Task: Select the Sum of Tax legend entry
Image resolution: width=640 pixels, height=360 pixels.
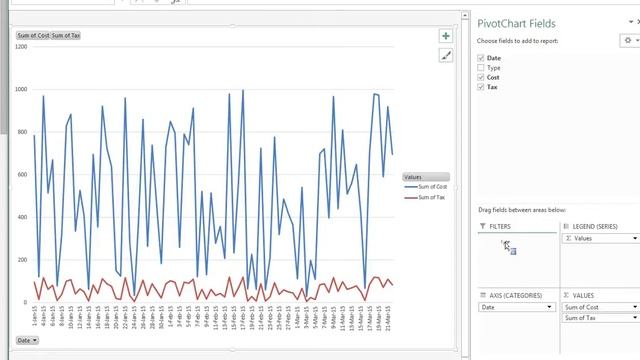Action: coord(424,197)
